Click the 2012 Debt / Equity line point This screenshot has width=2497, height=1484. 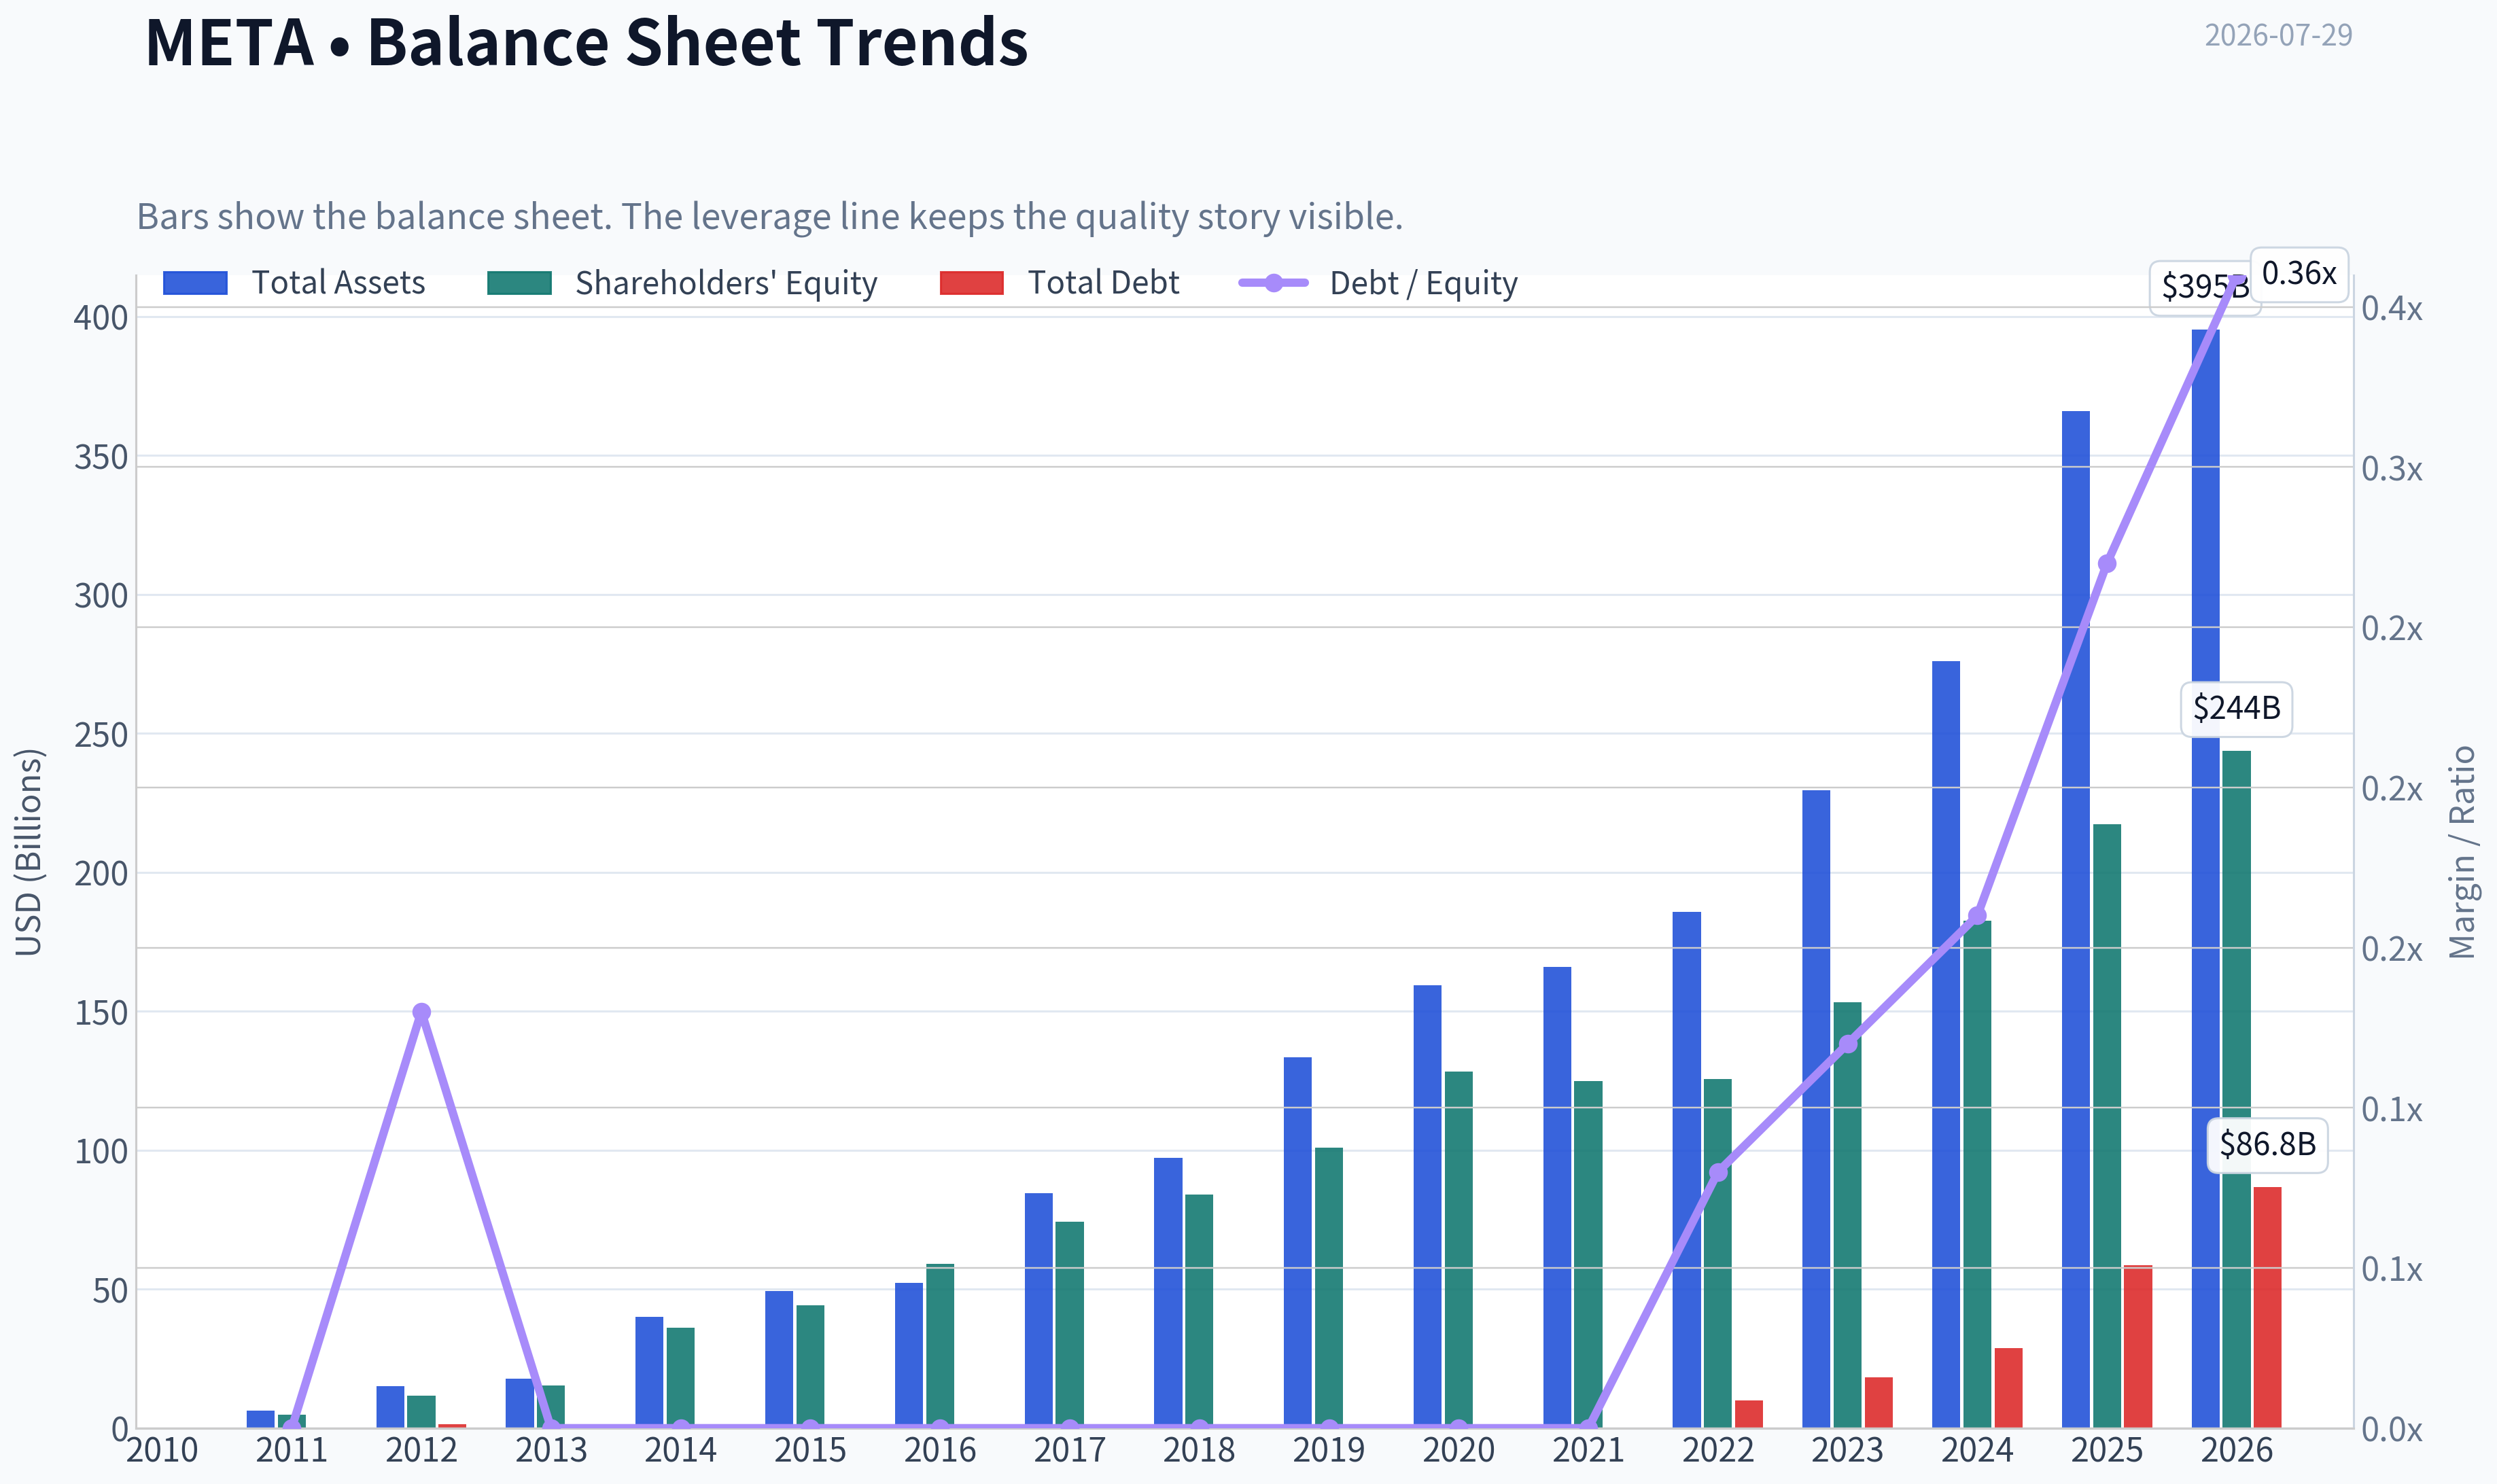pos(421,1012)
